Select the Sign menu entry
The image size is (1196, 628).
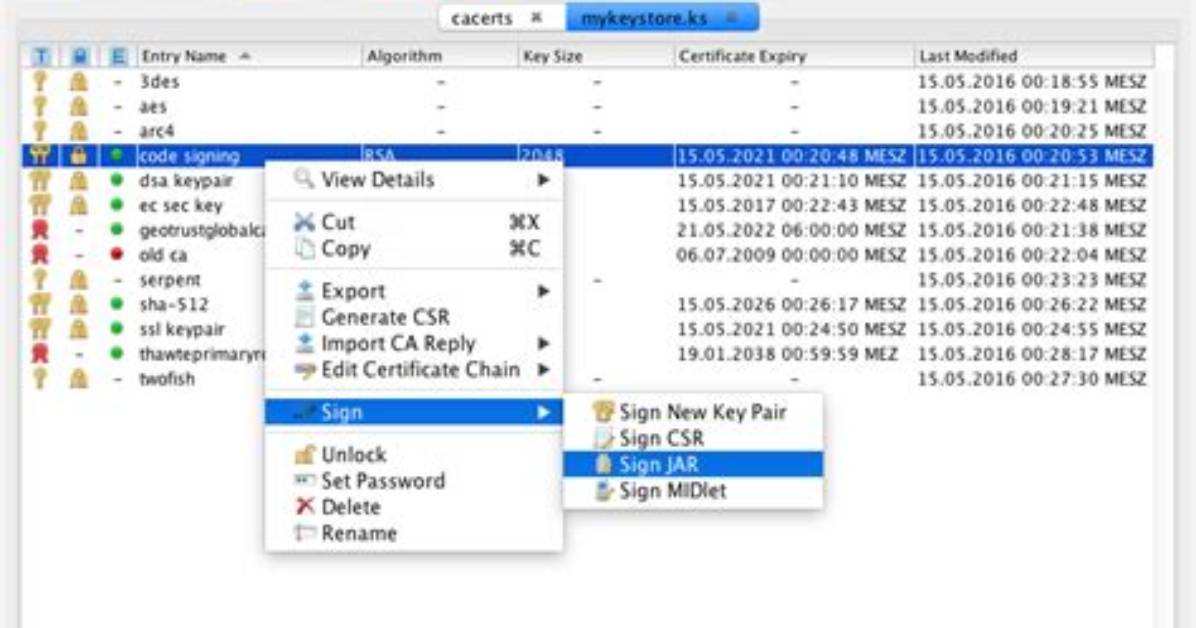click(x=413, y=412)
